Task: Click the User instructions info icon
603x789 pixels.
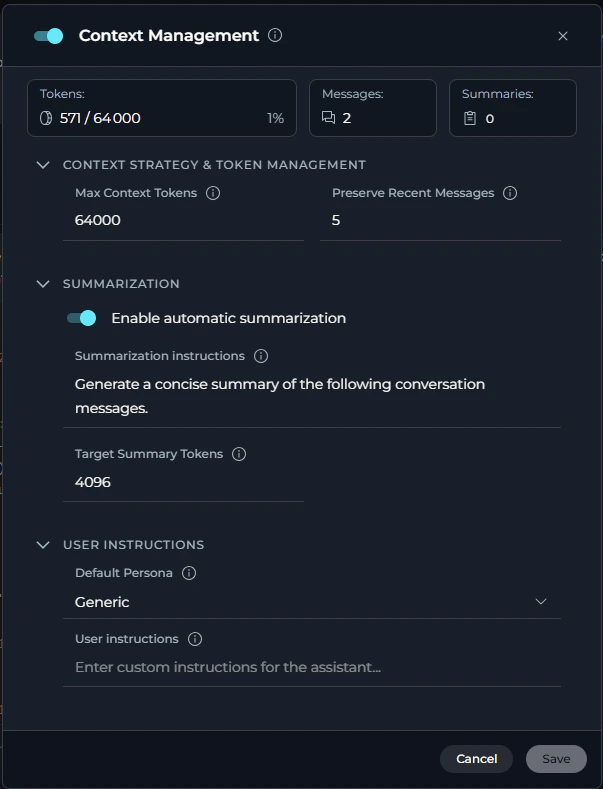Action: coord(195,639)
